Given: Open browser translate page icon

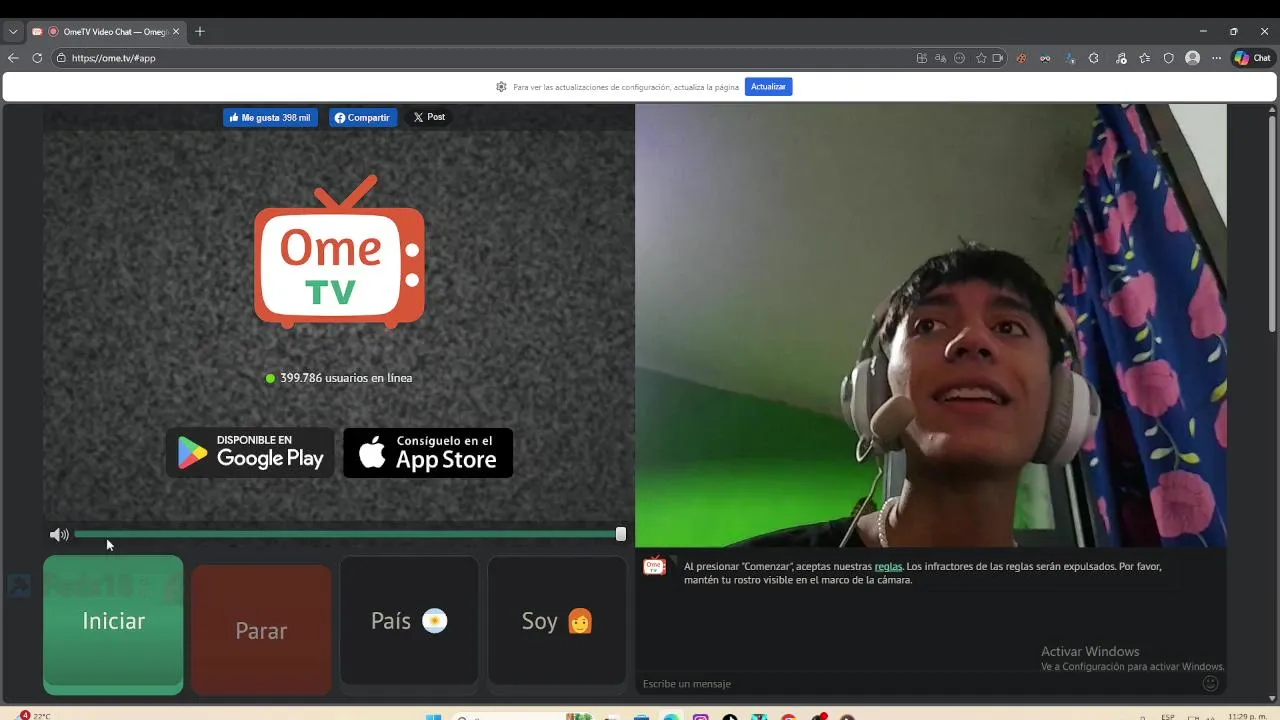Looking at the screenshot, I should pos(940,58).
